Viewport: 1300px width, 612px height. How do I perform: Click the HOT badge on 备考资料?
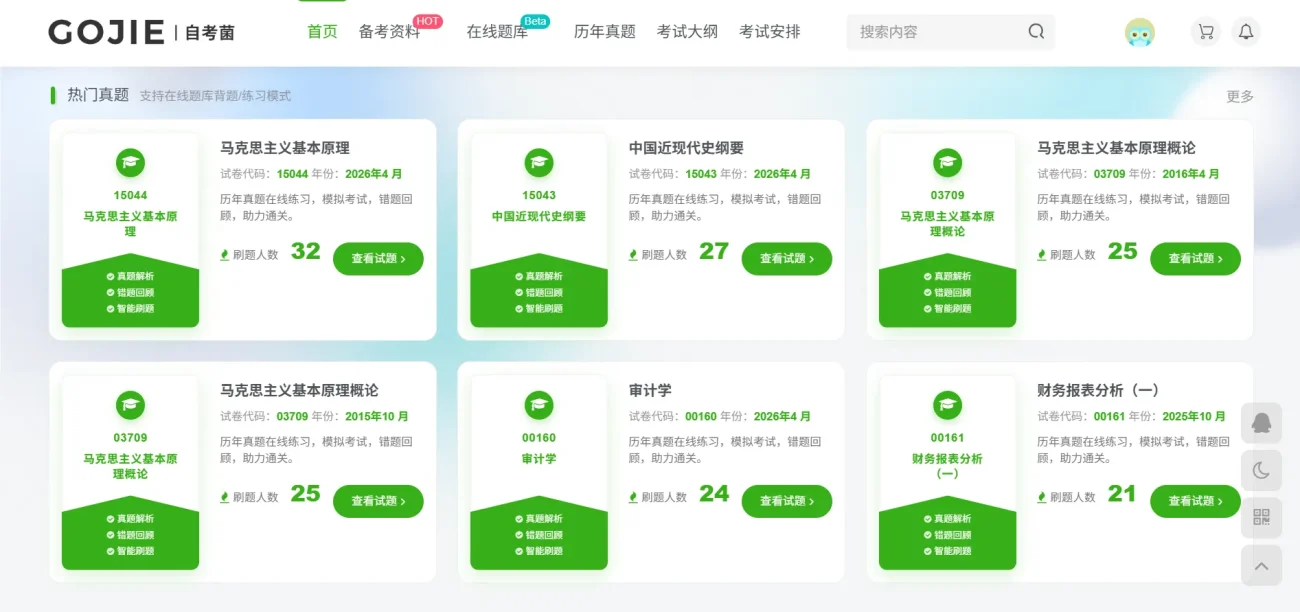427,21
